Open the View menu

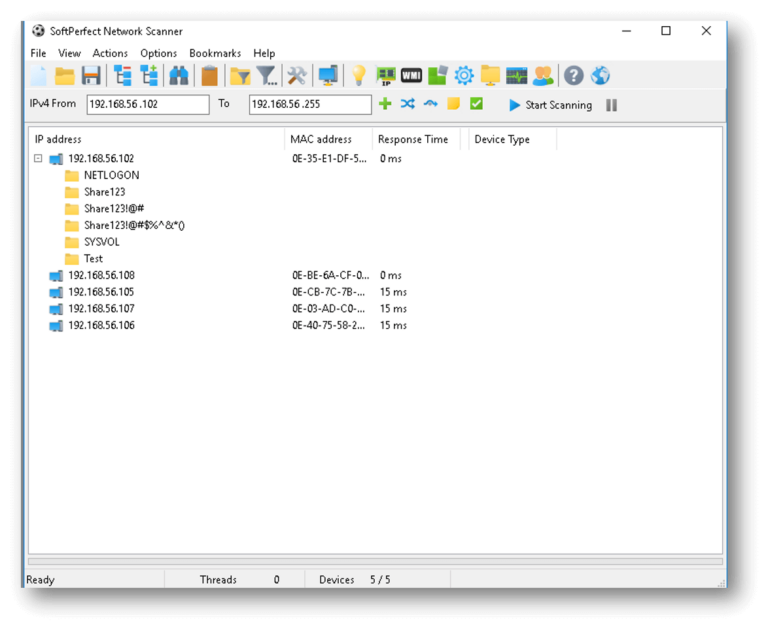69,53
